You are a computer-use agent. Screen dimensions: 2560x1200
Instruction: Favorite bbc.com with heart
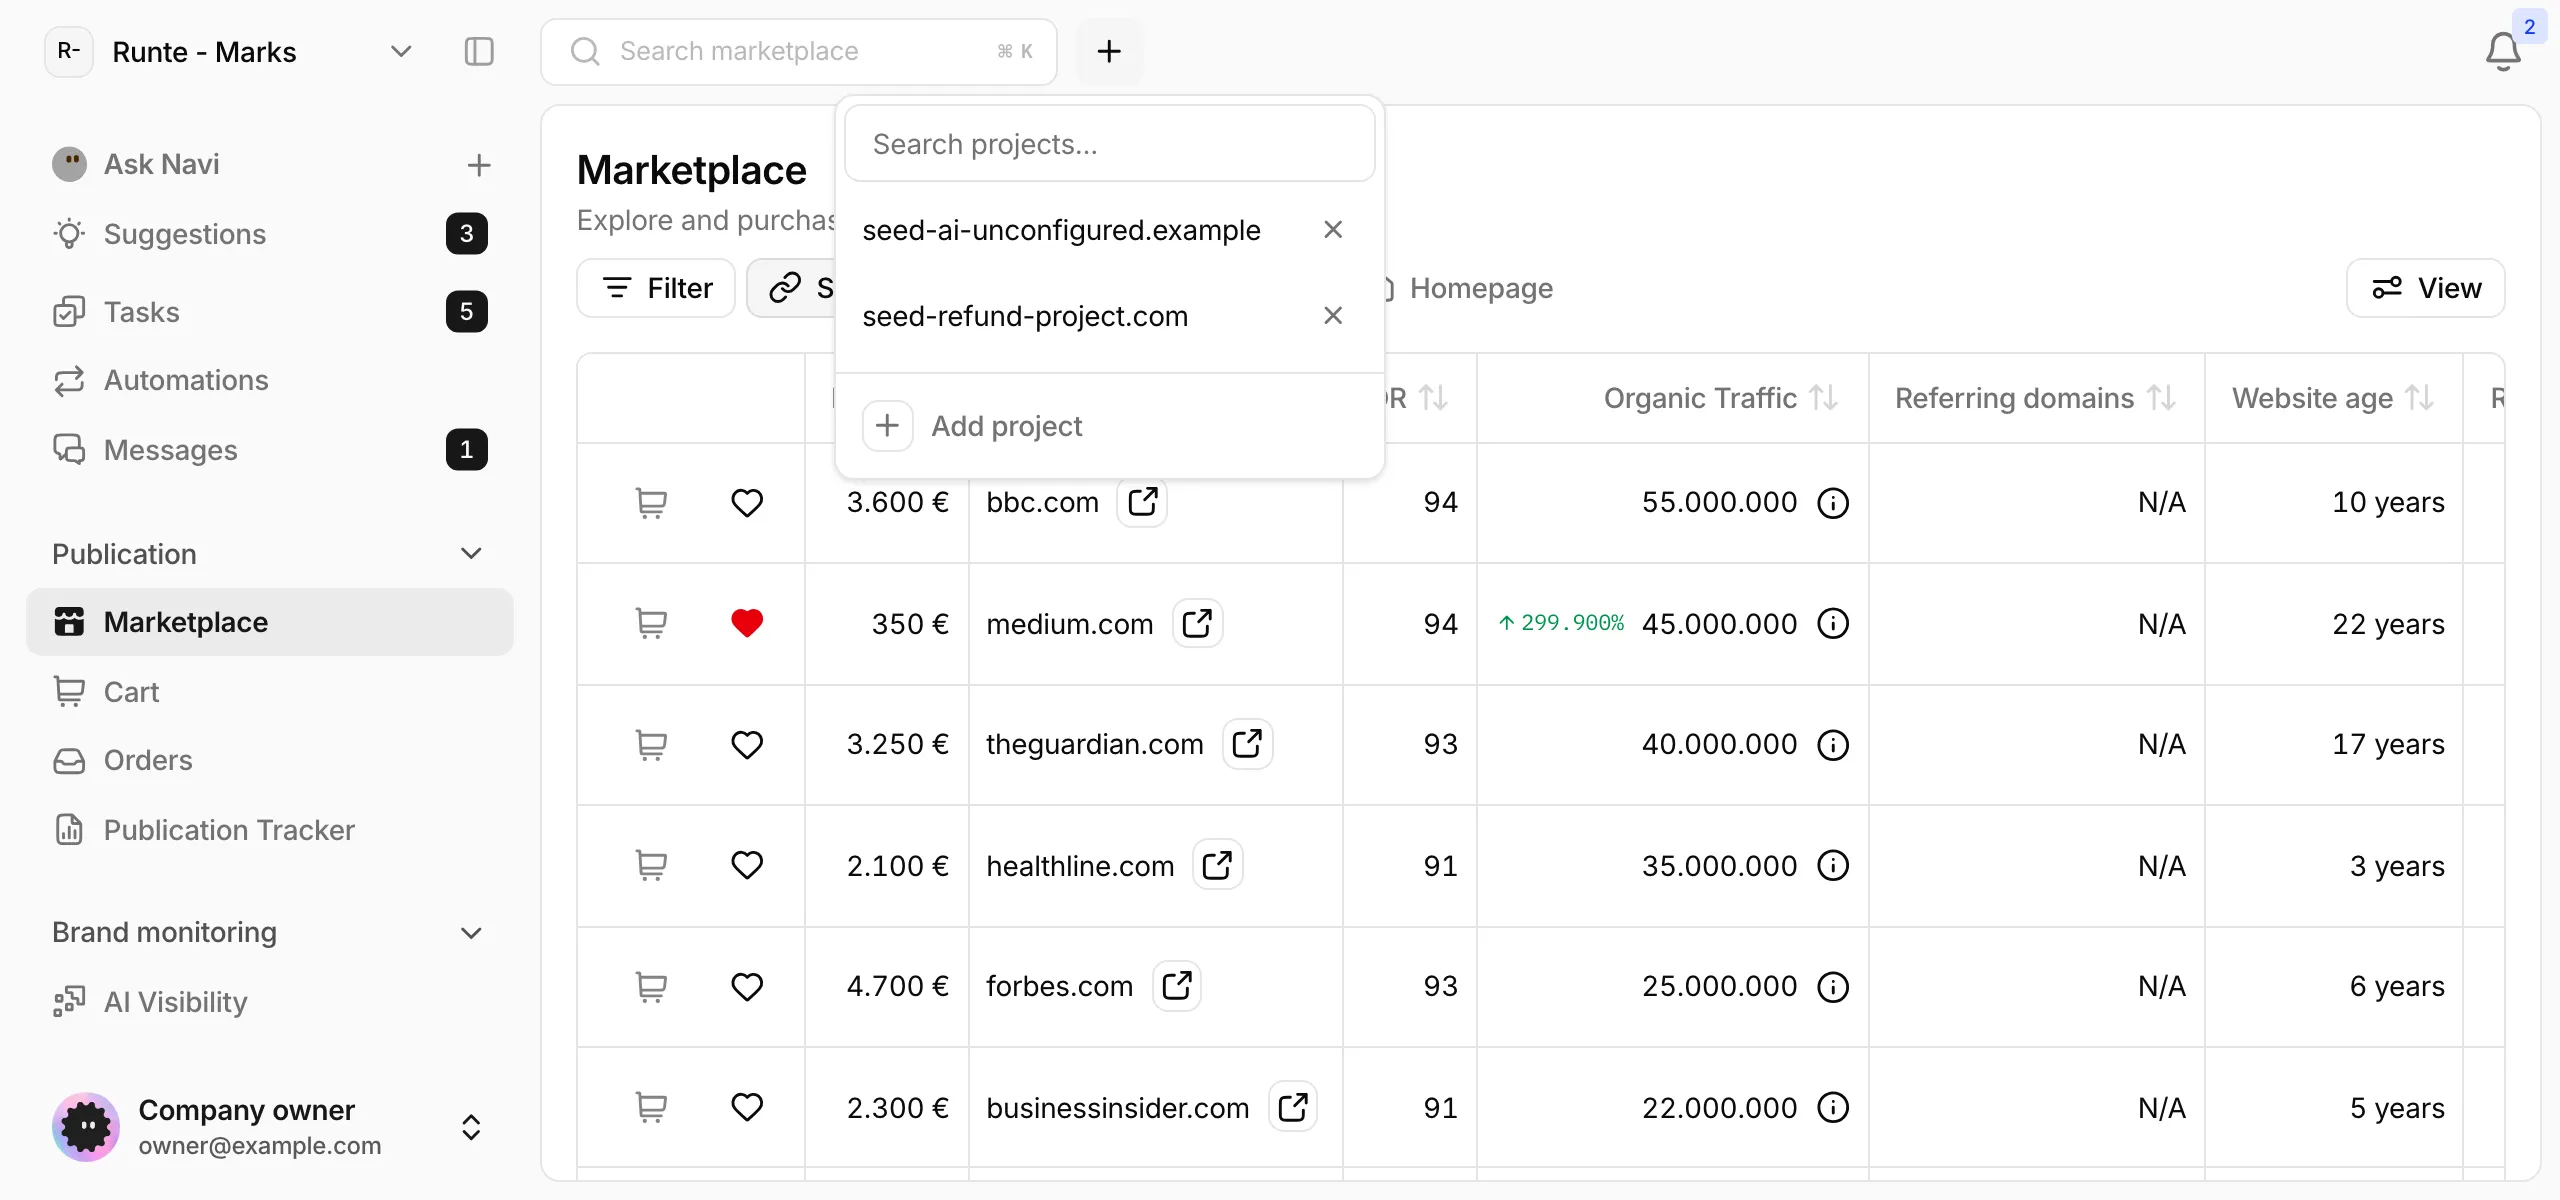tap(747, 502)
